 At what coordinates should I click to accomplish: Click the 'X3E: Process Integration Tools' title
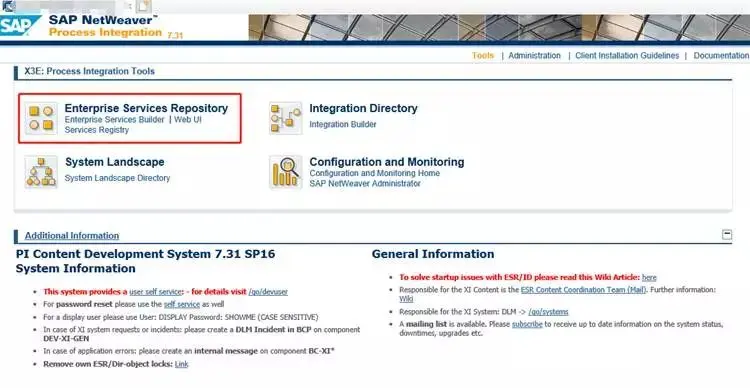(89, 71)
